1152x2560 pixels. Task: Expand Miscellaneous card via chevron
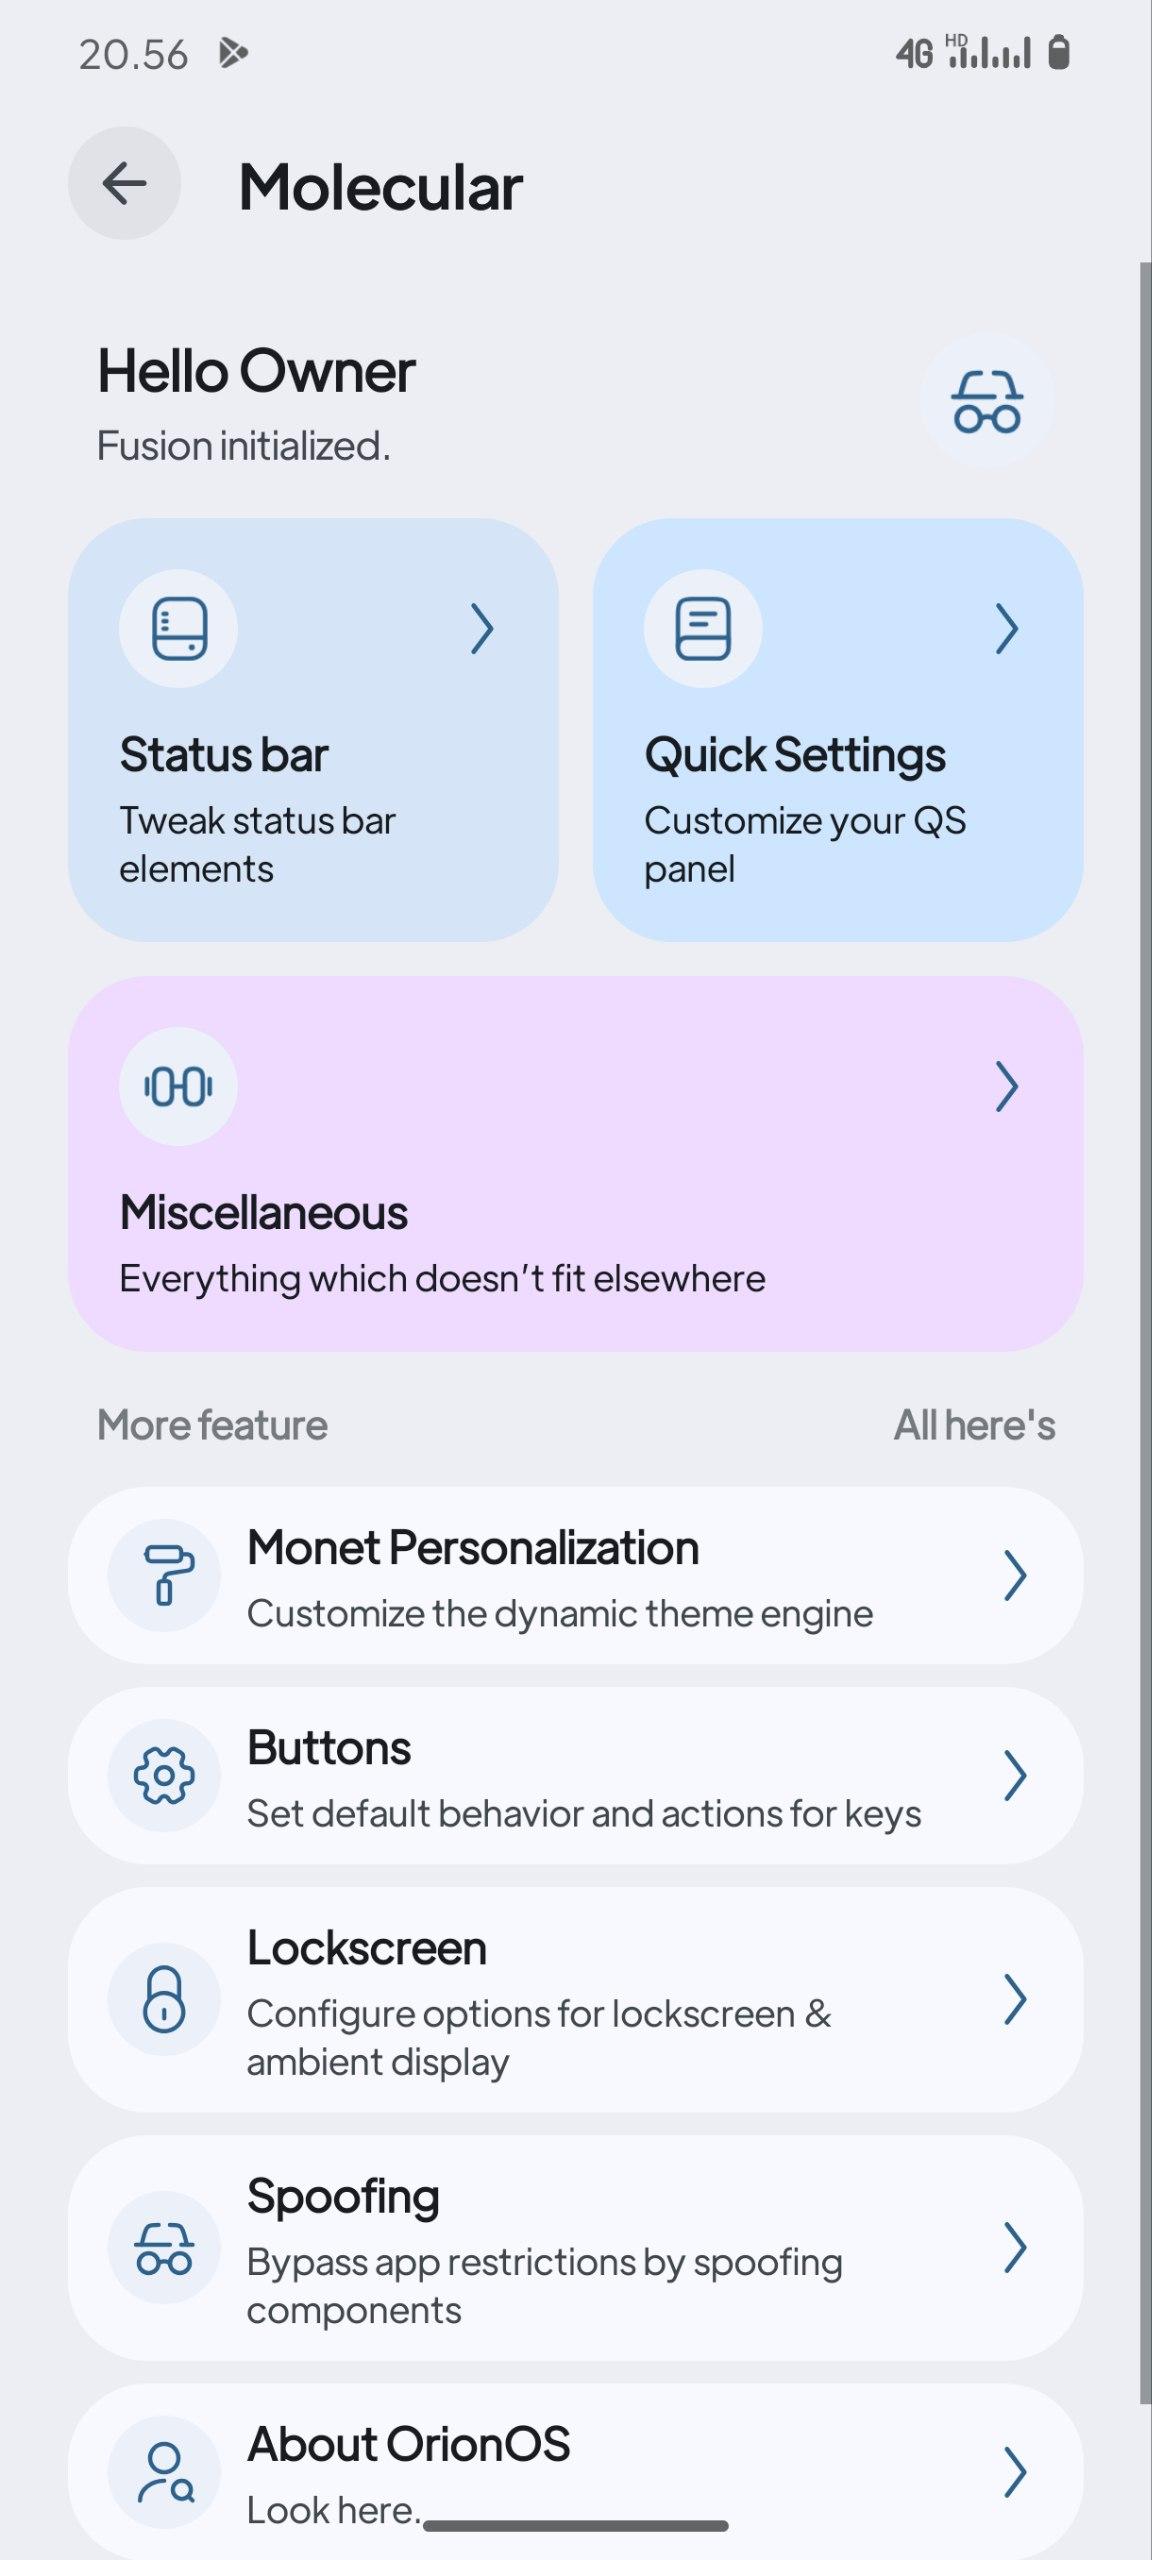pyautogui.click(x=1008, y=1087)
